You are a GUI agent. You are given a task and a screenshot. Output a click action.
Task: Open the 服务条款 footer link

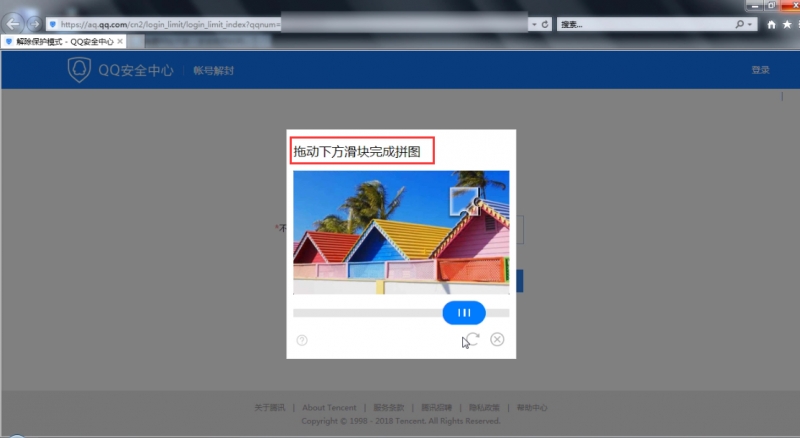tap(389, 407)
